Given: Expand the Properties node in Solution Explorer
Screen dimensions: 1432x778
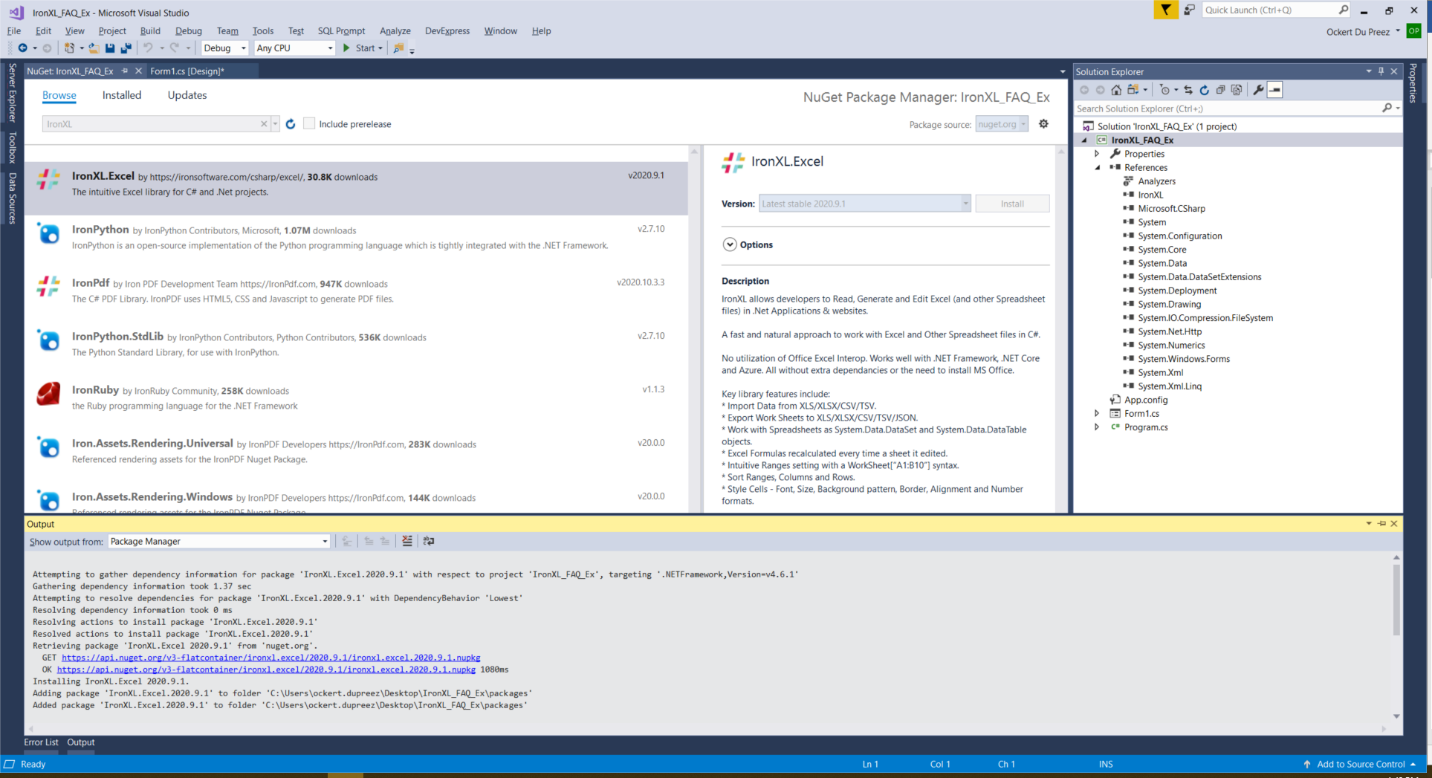Looking at the screenshot, I should (1097, 154).
